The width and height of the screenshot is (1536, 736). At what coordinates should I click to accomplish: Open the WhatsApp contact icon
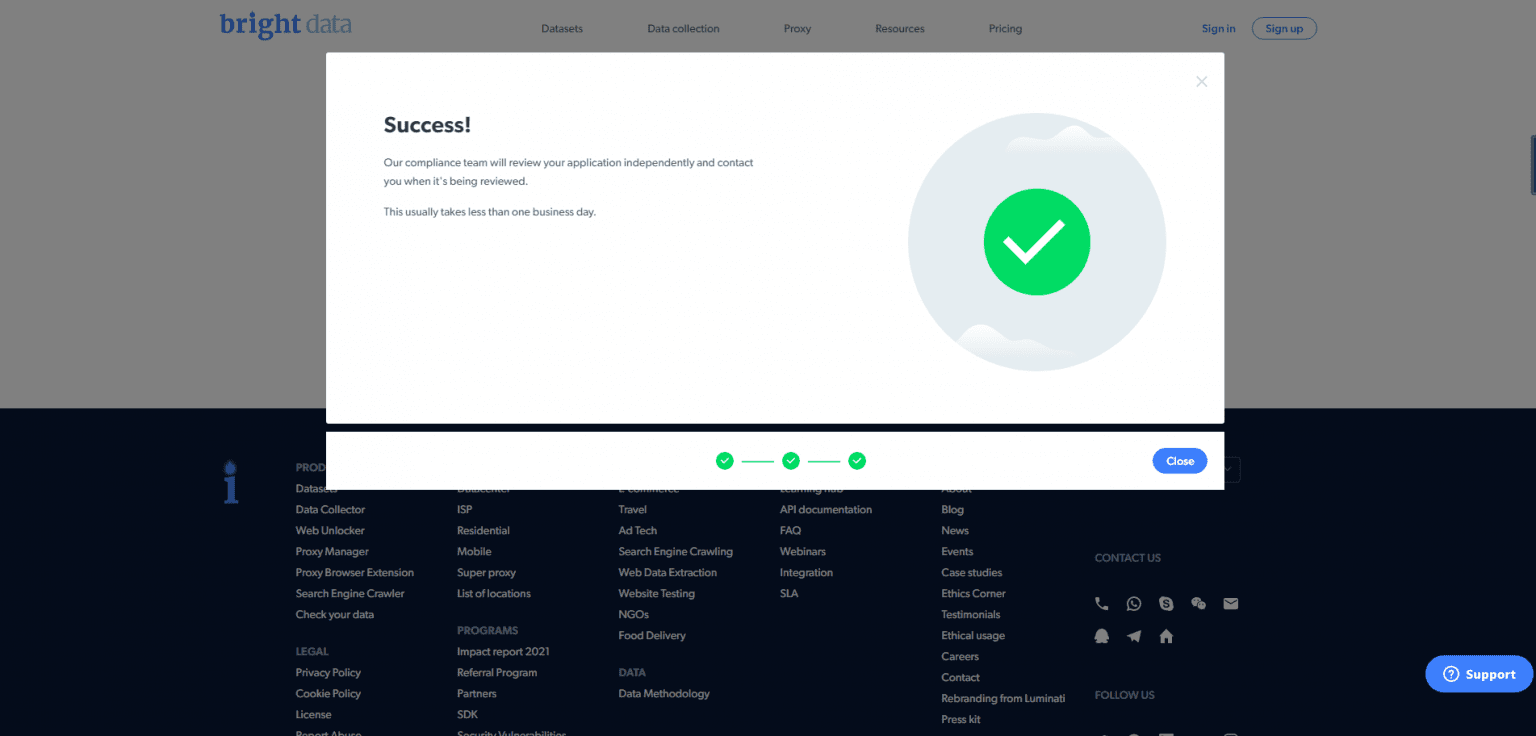point(1133,603)
